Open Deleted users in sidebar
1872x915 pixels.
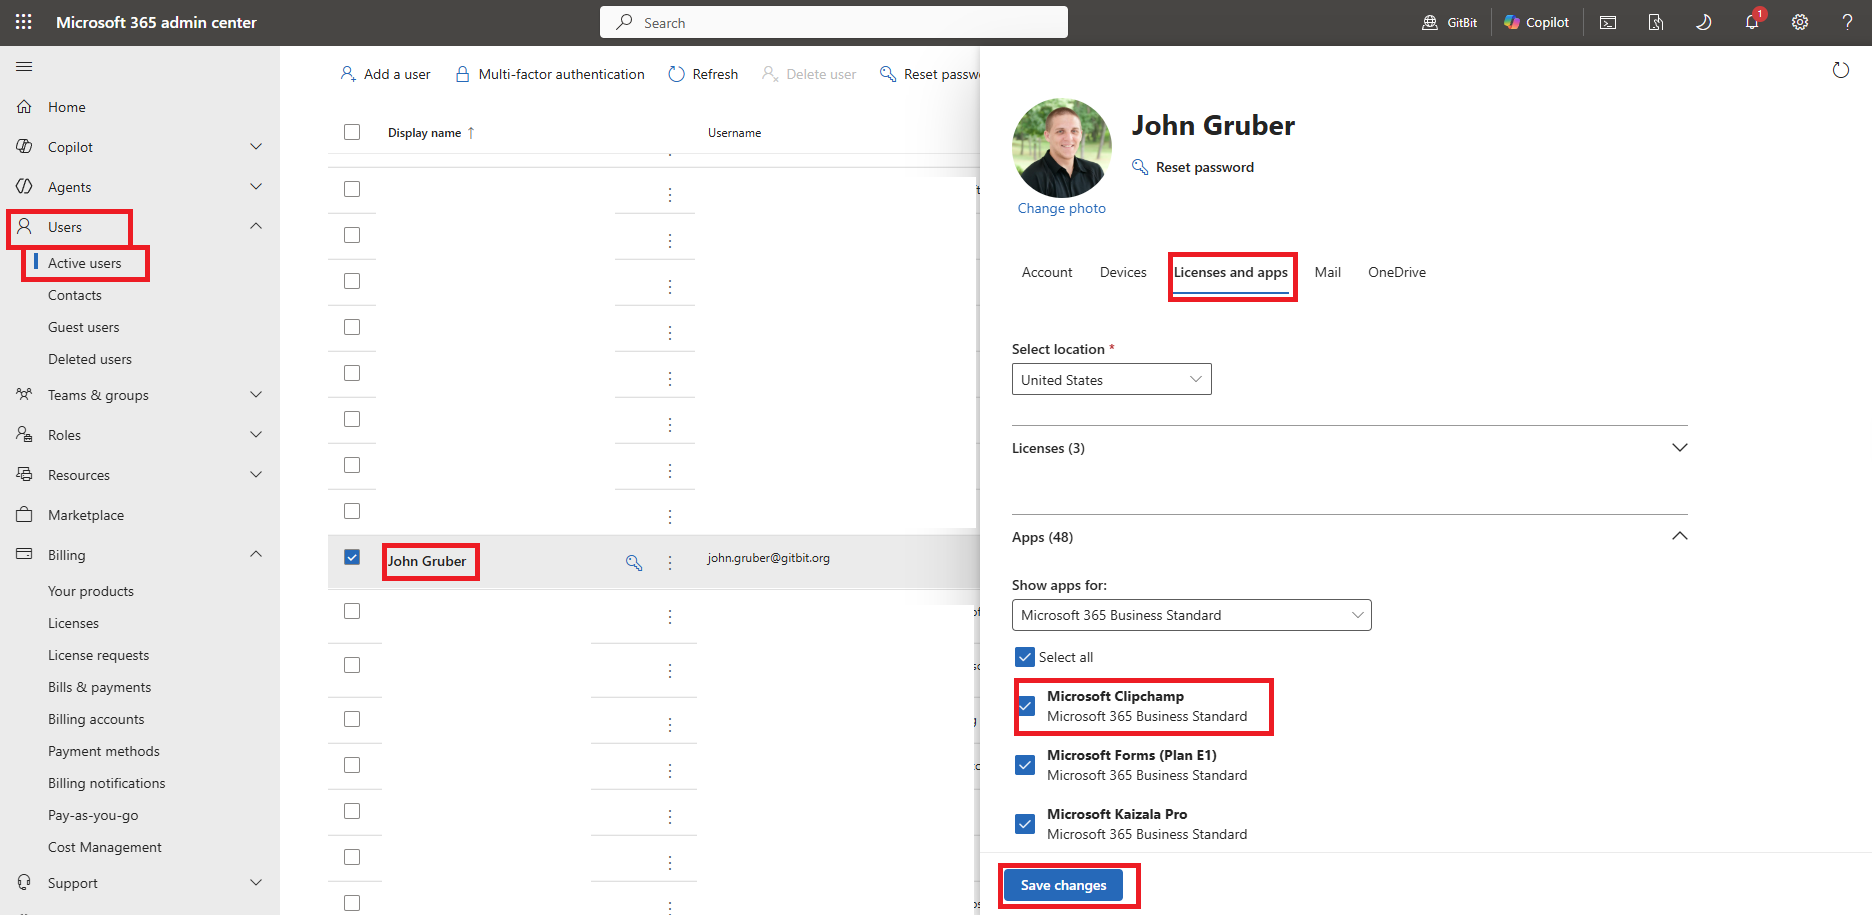pos(90,359)
